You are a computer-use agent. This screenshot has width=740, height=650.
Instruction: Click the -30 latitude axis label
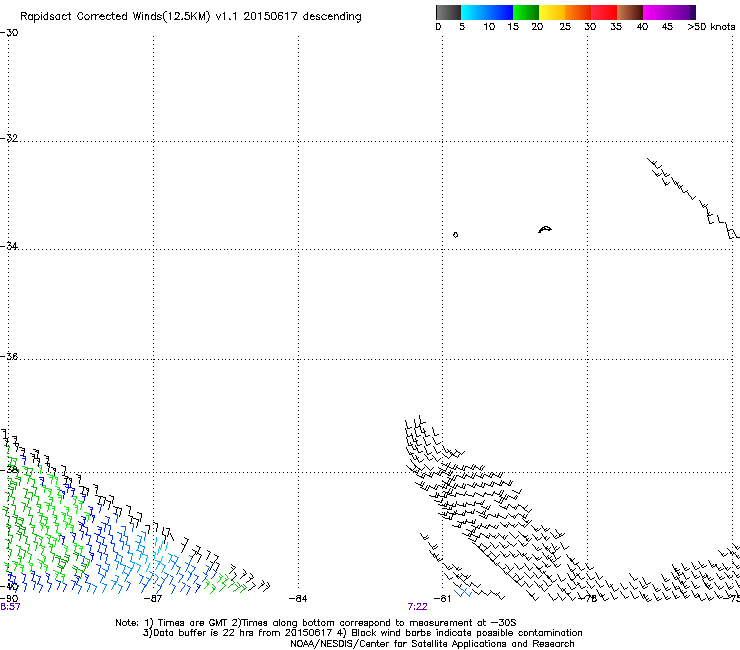point(9,33)
